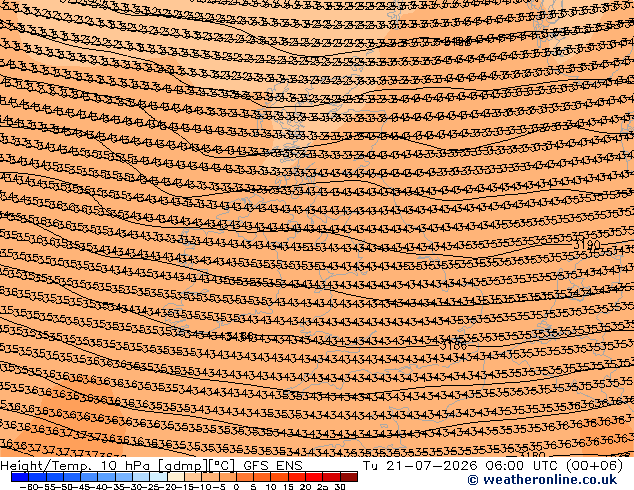Viewport: 634px width, 490px height.
Task: Click the [gdmp] unit label
Action: pyautogui.click(x=182, y=466)
